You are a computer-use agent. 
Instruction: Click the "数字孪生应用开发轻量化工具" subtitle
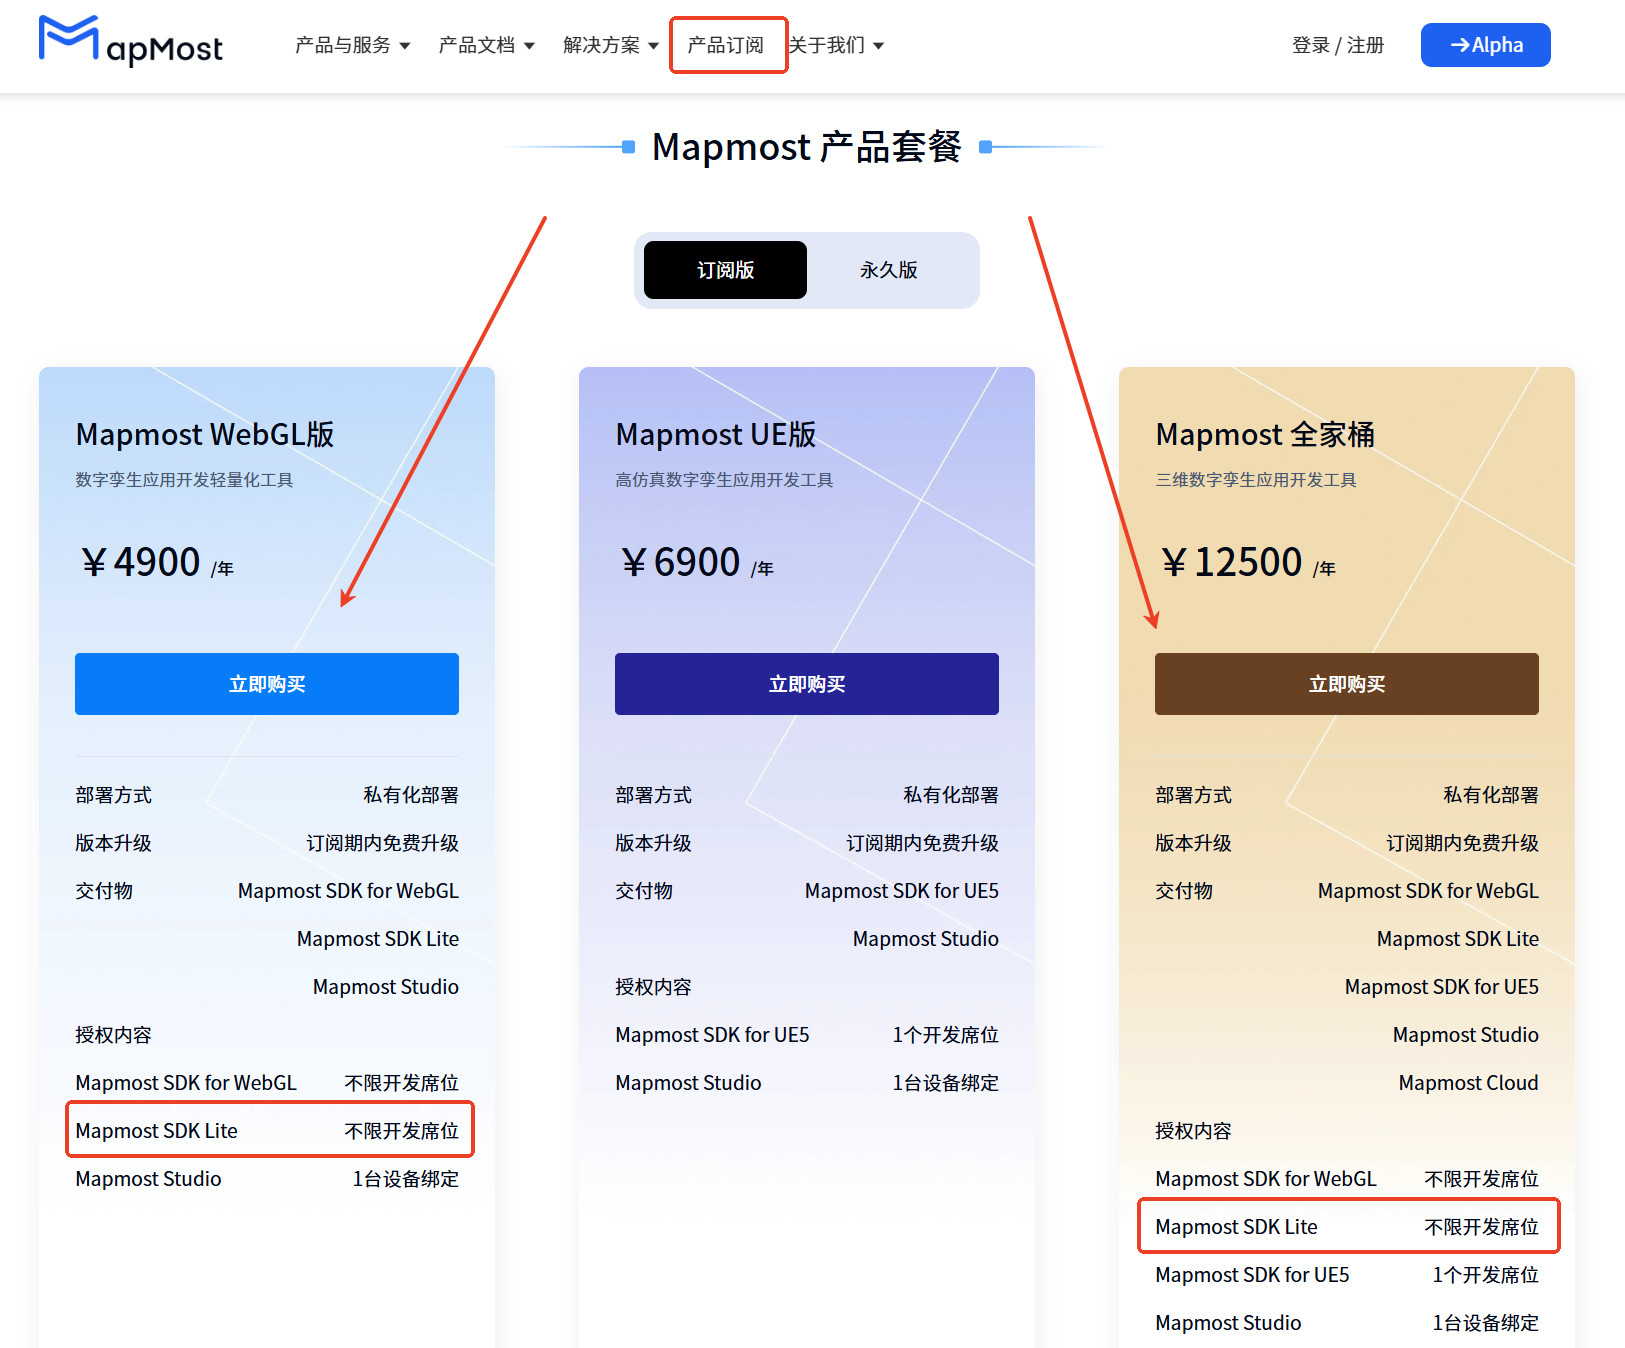pyautogui.click(x=184, y=480)
